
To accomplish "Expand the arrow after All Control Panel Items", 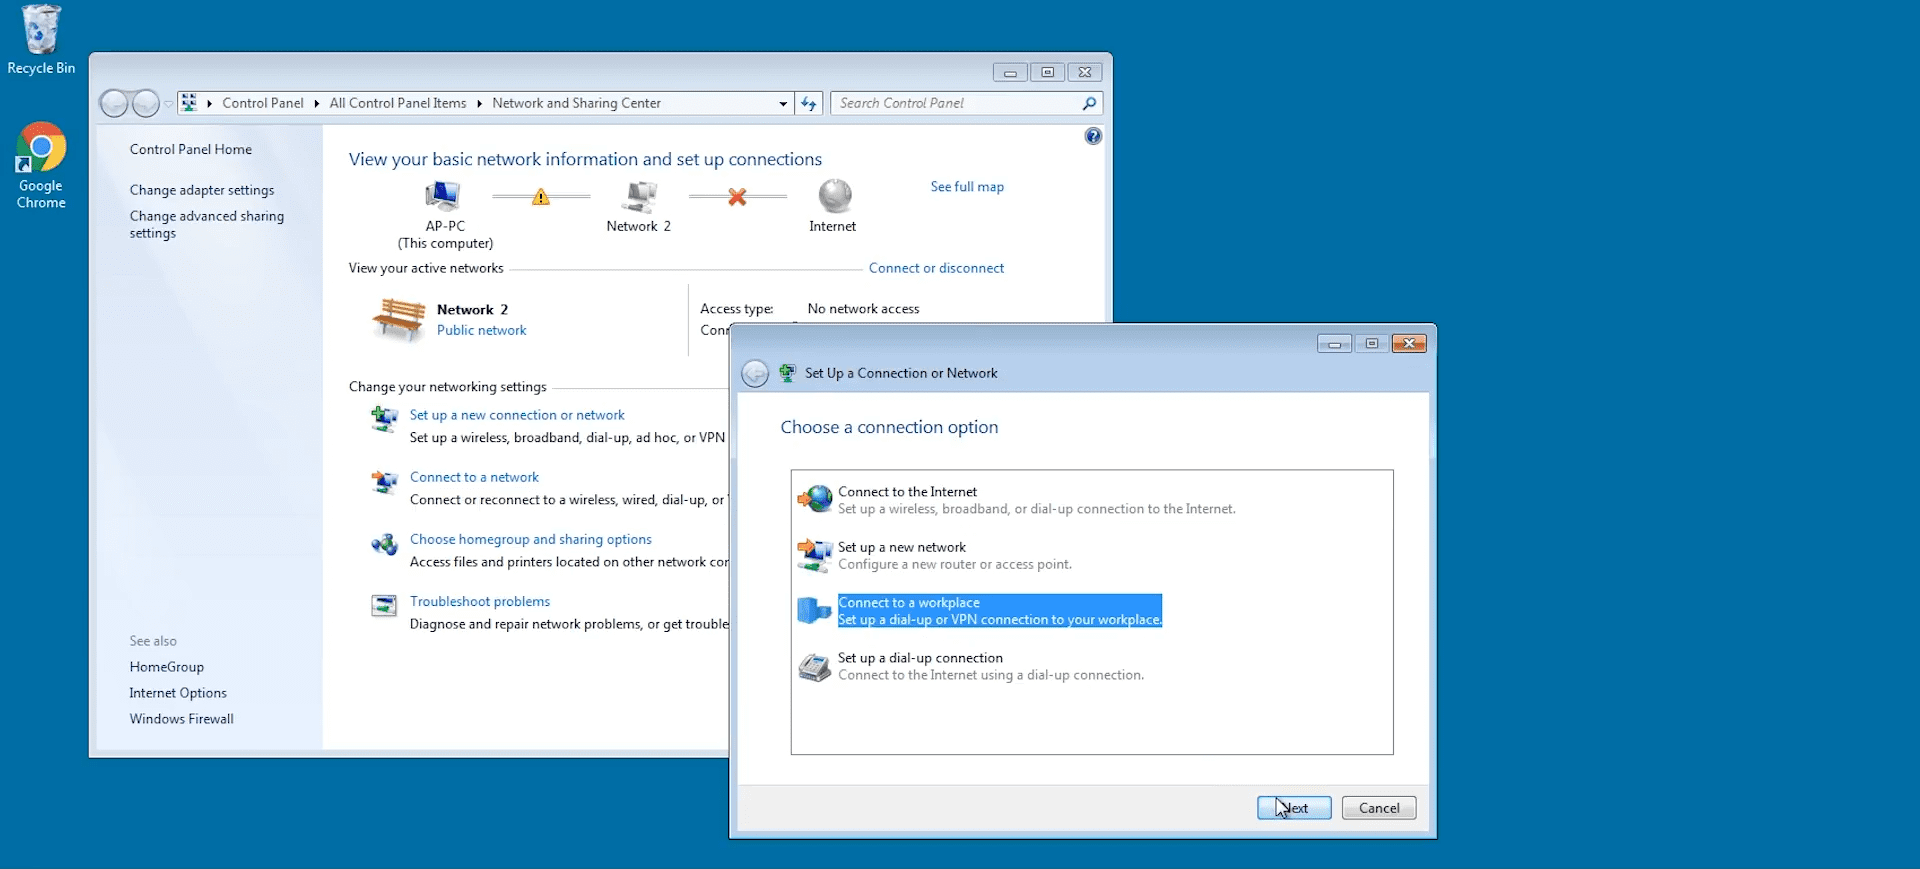I will pyautogui.click(x=479, y=103).
